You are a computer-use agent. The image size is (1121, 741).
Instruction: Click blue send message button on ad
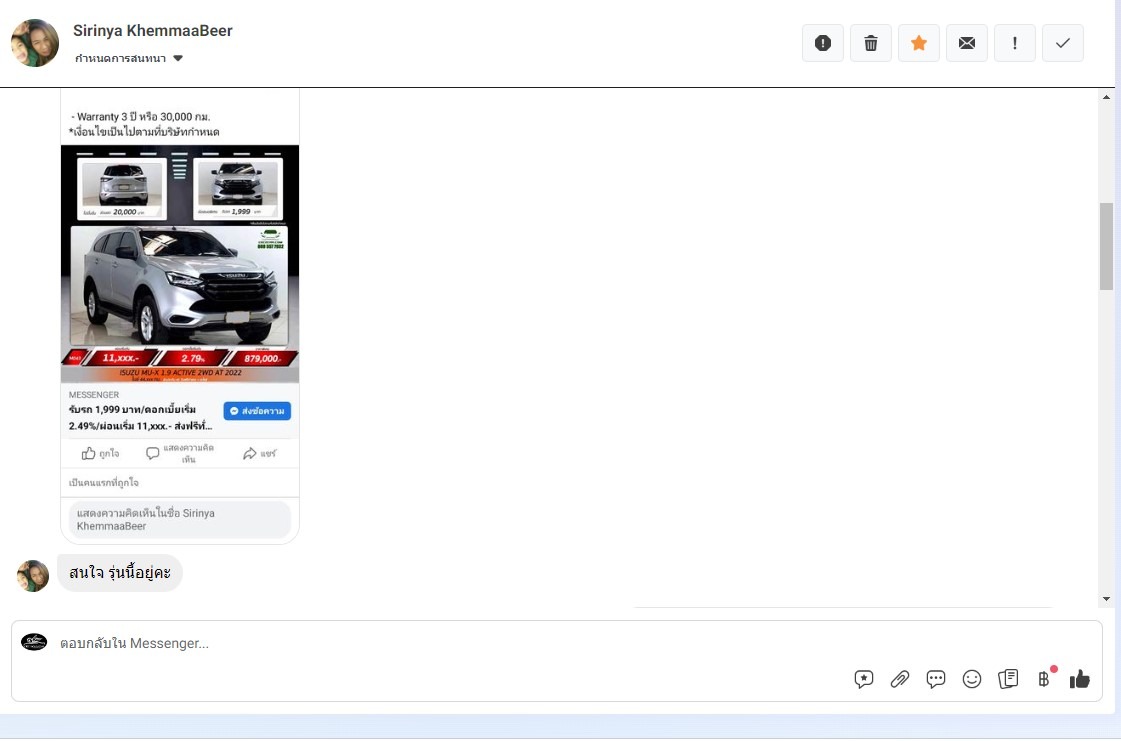coord(257,411)
